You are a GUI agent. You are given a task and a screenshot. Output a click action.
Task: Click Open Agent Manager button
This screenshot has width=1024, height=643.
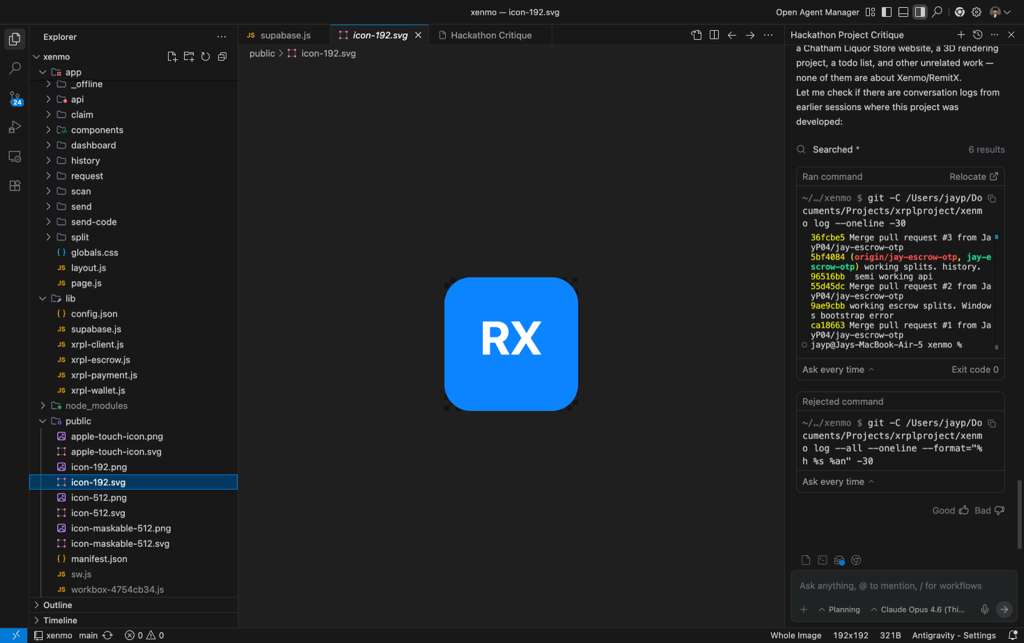[817, 12]
